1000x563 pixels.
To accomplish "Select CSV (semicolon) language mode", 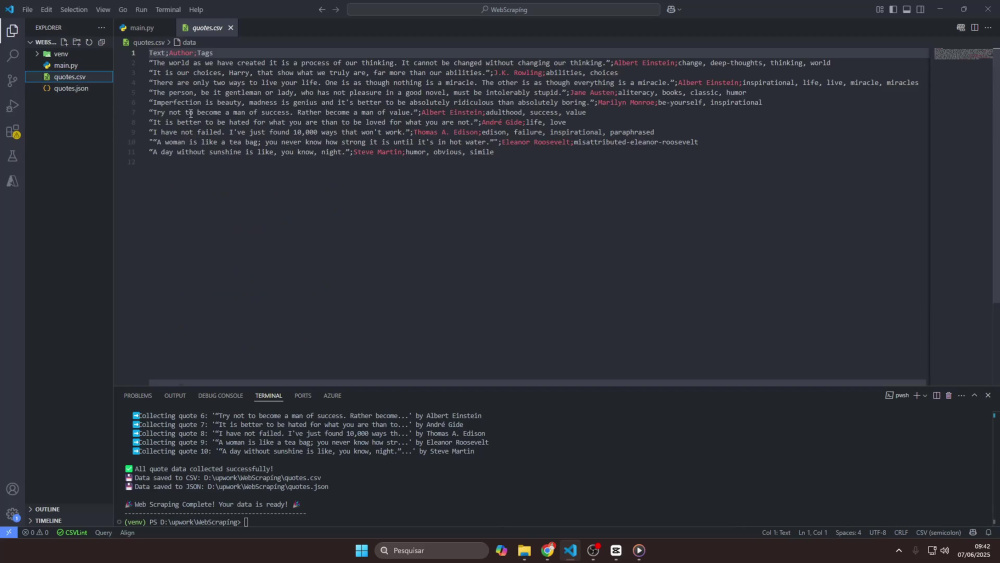I will click(x=938, y=532).
